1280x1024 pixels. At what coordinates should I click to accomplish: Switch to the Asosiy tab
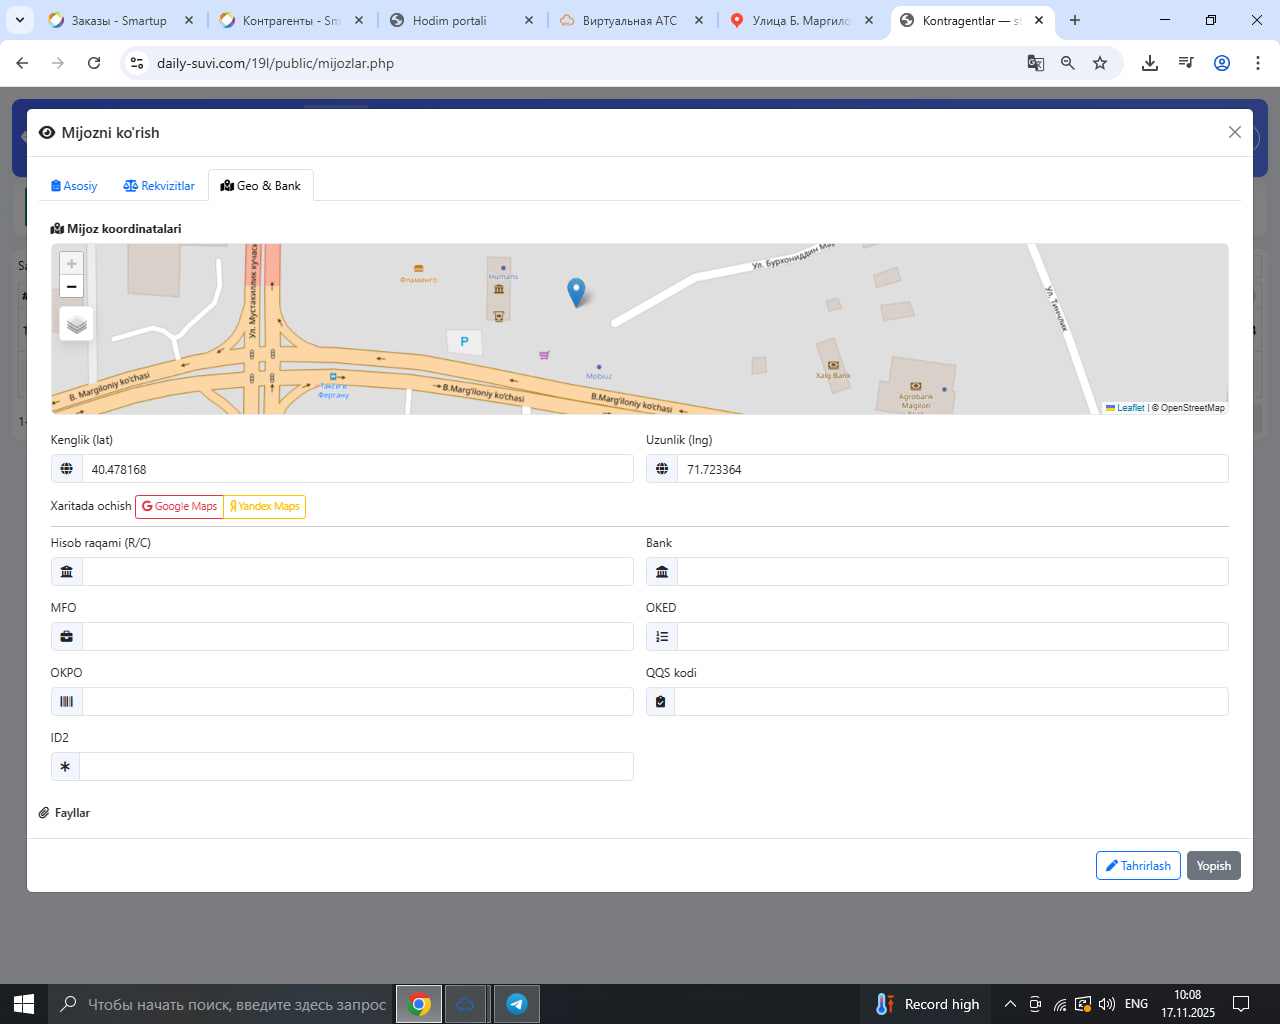pos(74,186)
